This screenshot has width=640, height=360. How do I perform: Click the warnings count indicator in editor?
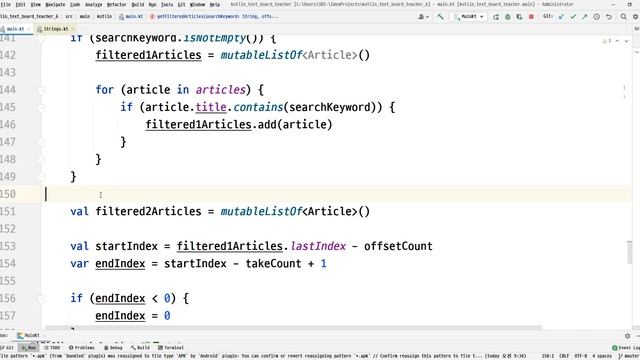click(607, 41)
